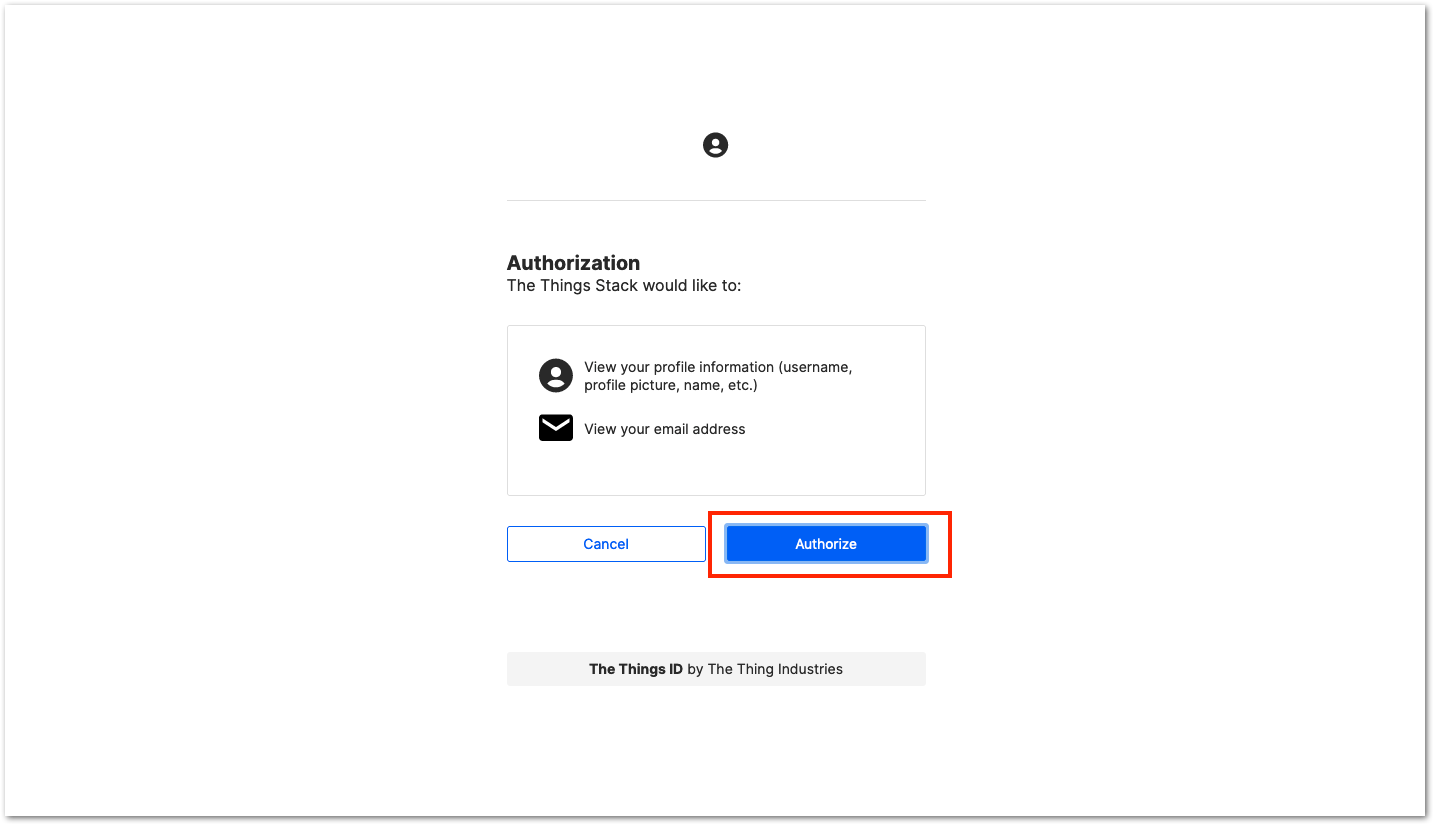This screenshot has height=825, width=1434.
Task: Click the horizontal divider line under avatar
Action: (x=716, y=200)
